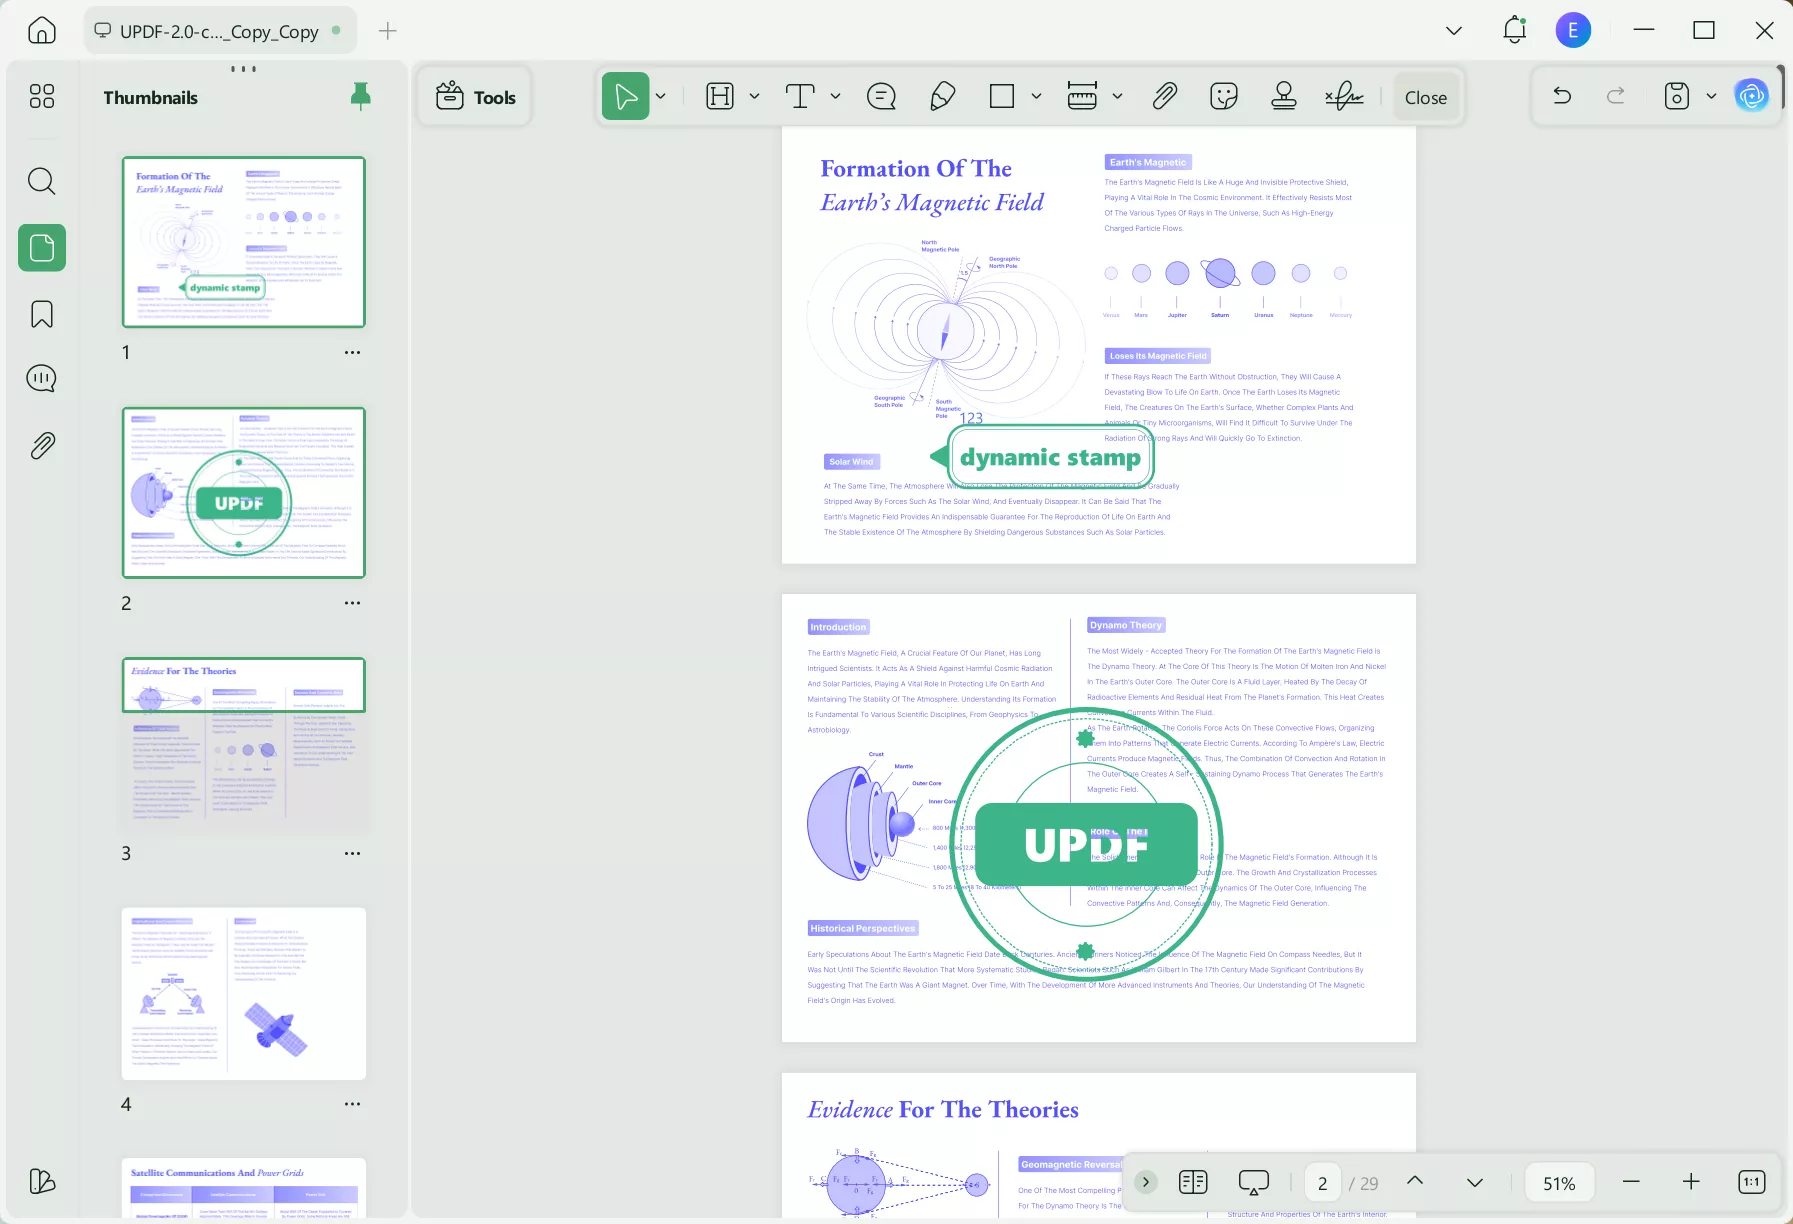Open the Sticker tool
The height and width of the screenshot is (1224, 1793).
tap(1222, 96)
